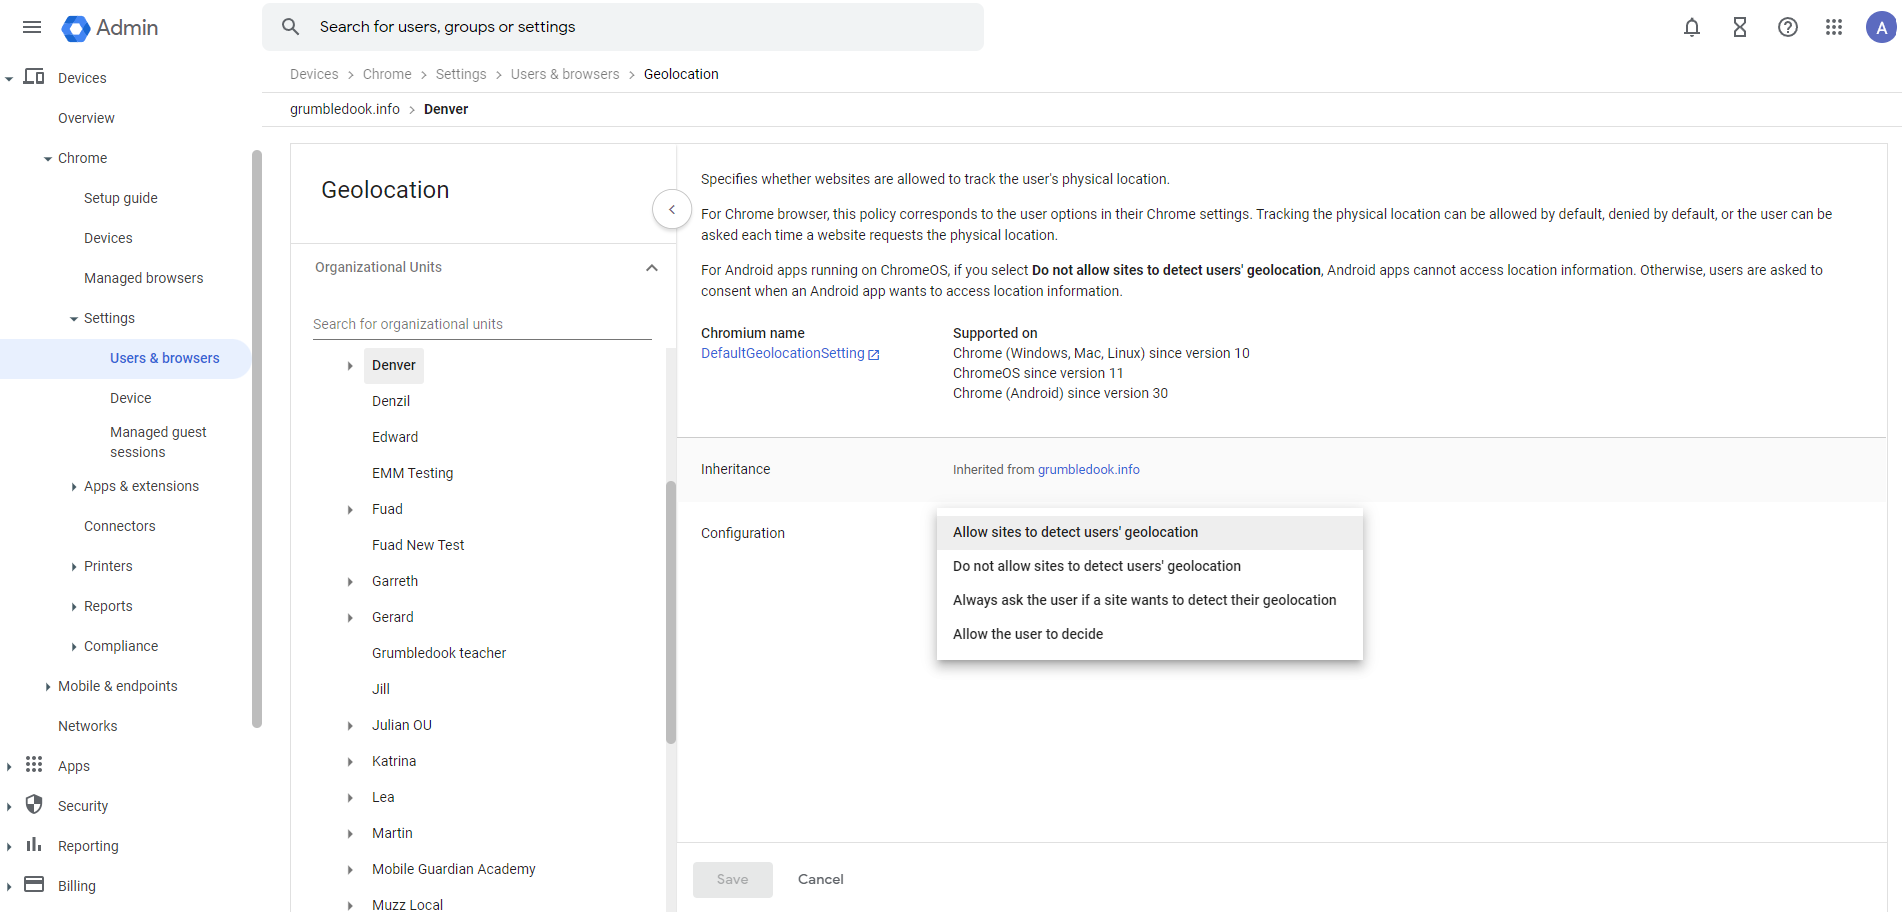Expand the Julian OU unit
Viewport: 1902px width, 912px height.
[x=350, y=726]
